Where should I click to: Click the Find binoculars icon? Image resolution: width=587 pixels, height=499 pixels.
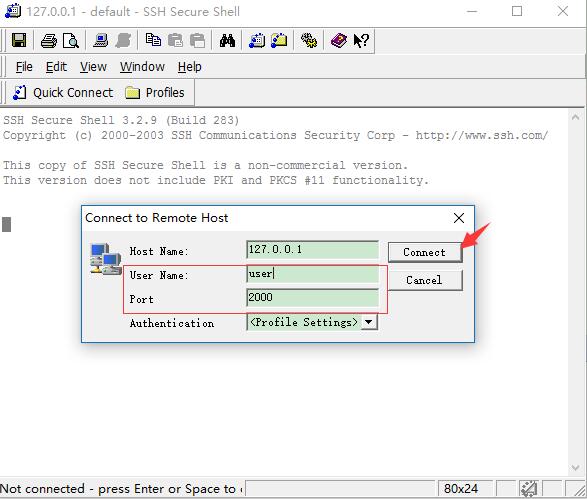tap(227, 40)
